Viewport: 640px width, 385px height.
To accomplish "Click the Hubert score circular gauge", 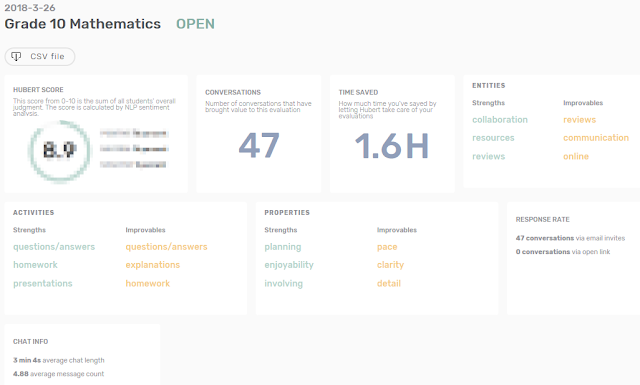I will [60, 151].
